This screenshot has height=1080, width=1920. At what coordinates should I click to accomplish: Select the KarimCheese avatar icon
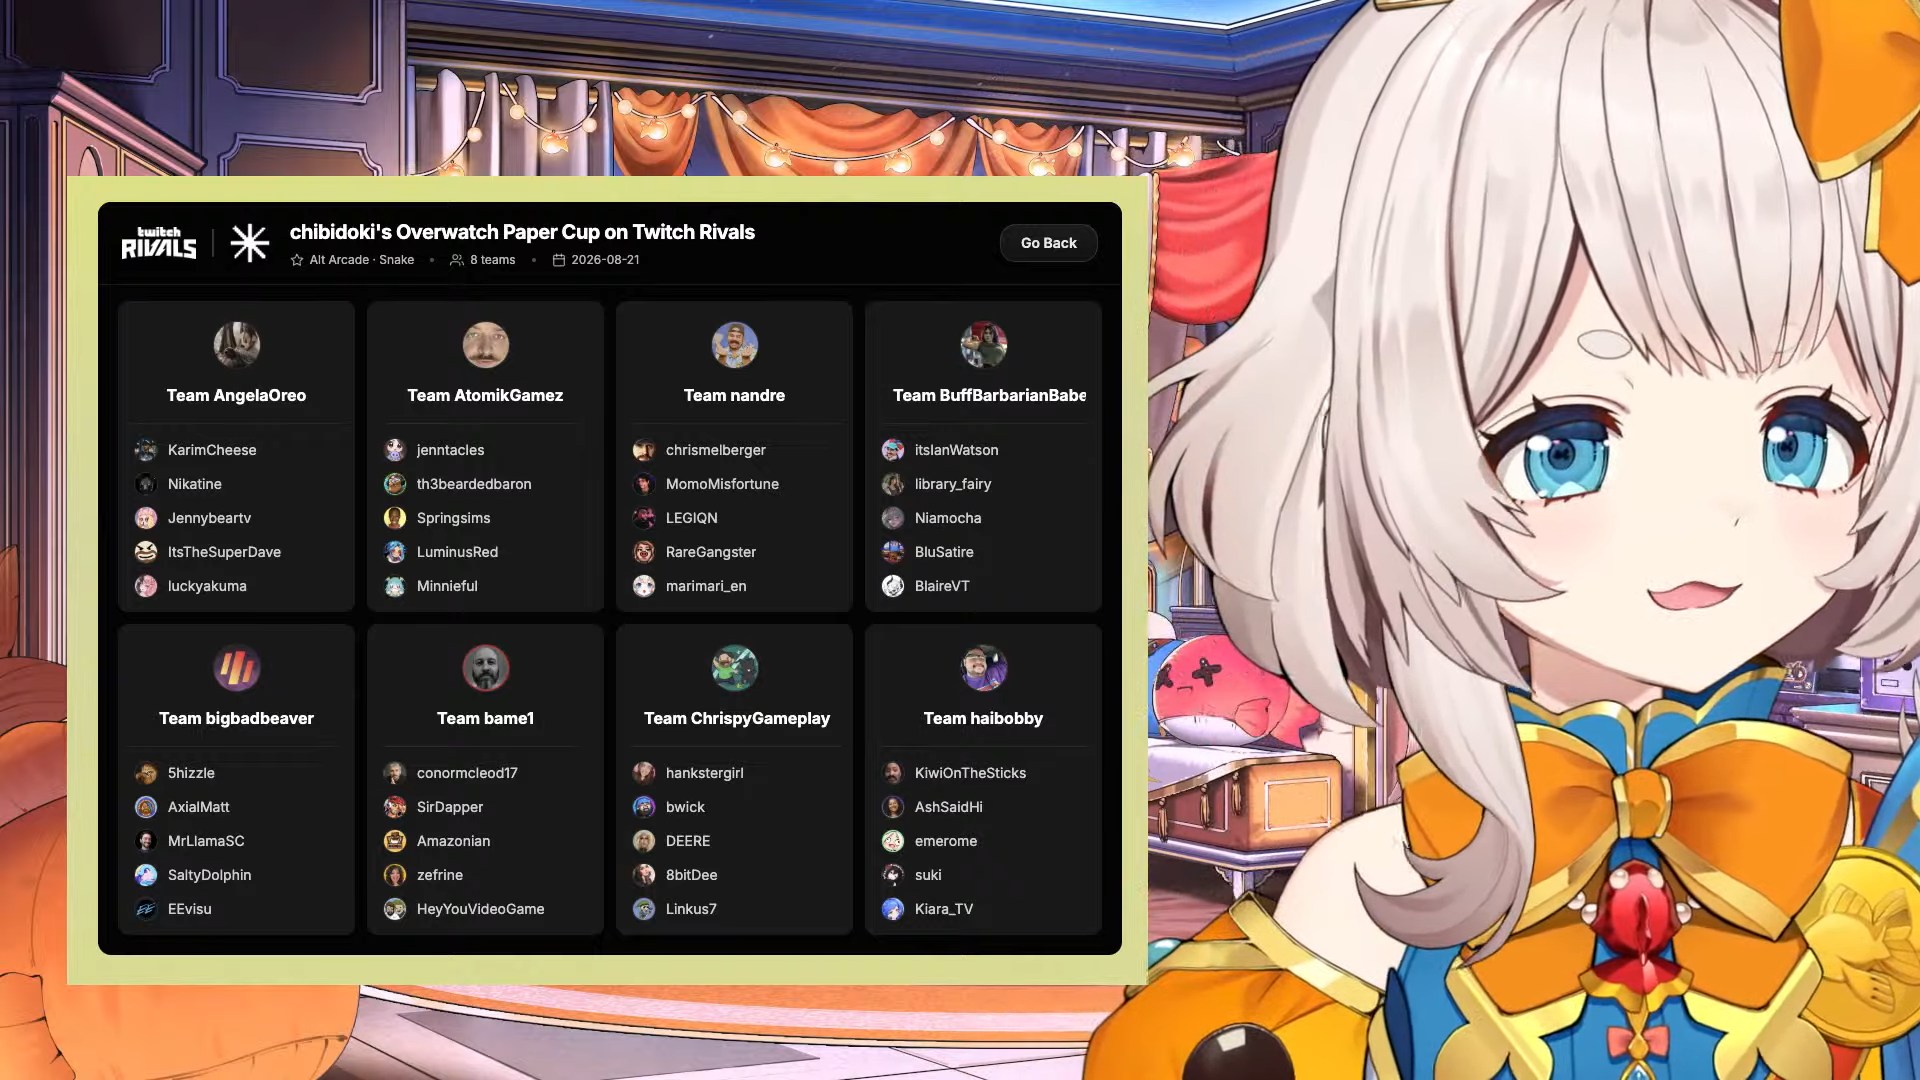click(x=146, y=450)
